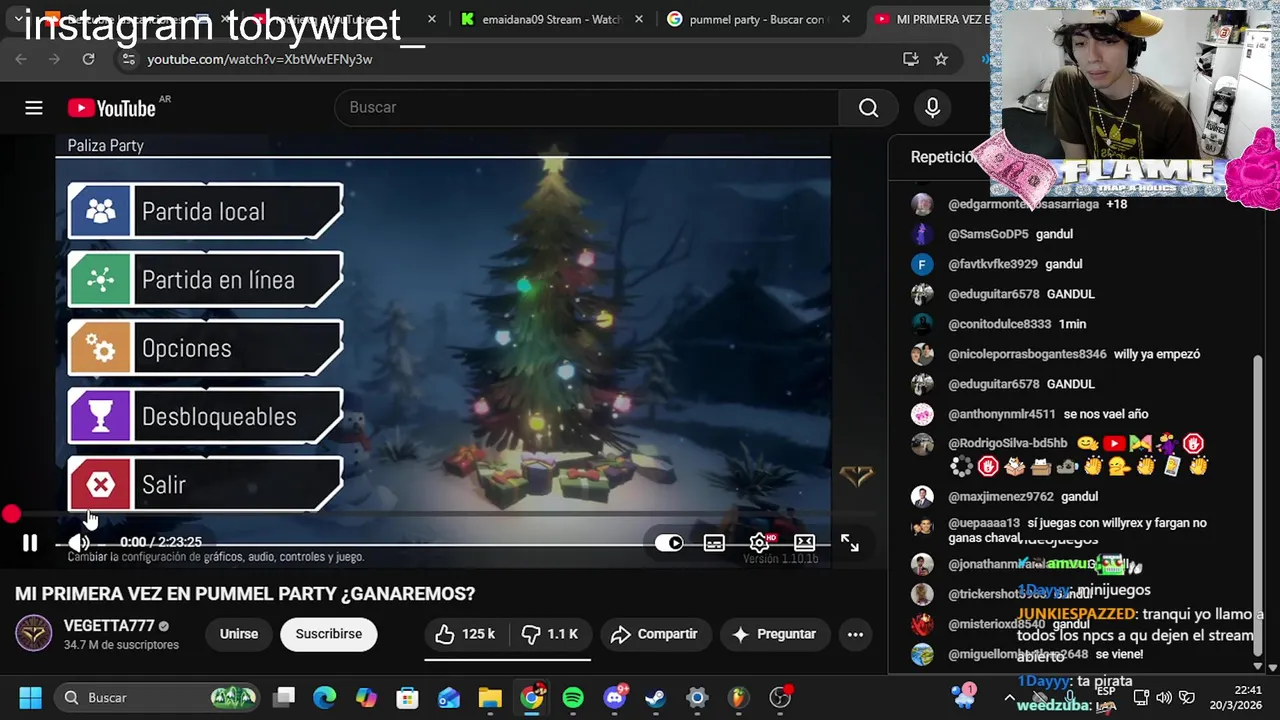Click @SamsGoDP5 chat username

pyautogui.click(x=988, y=234)
